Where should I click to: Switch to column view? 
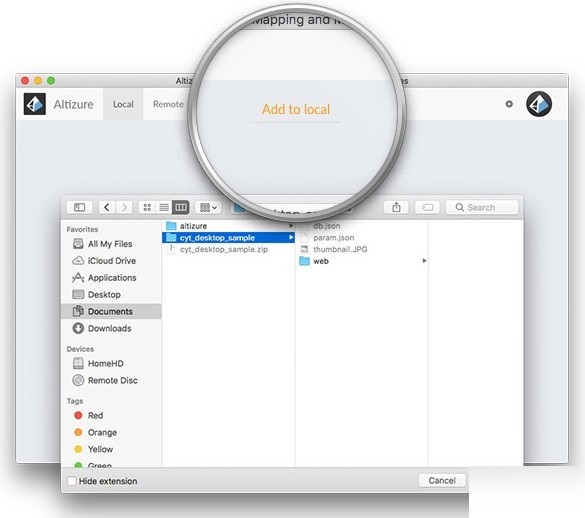pyautogui.click(x=181, y=207)
